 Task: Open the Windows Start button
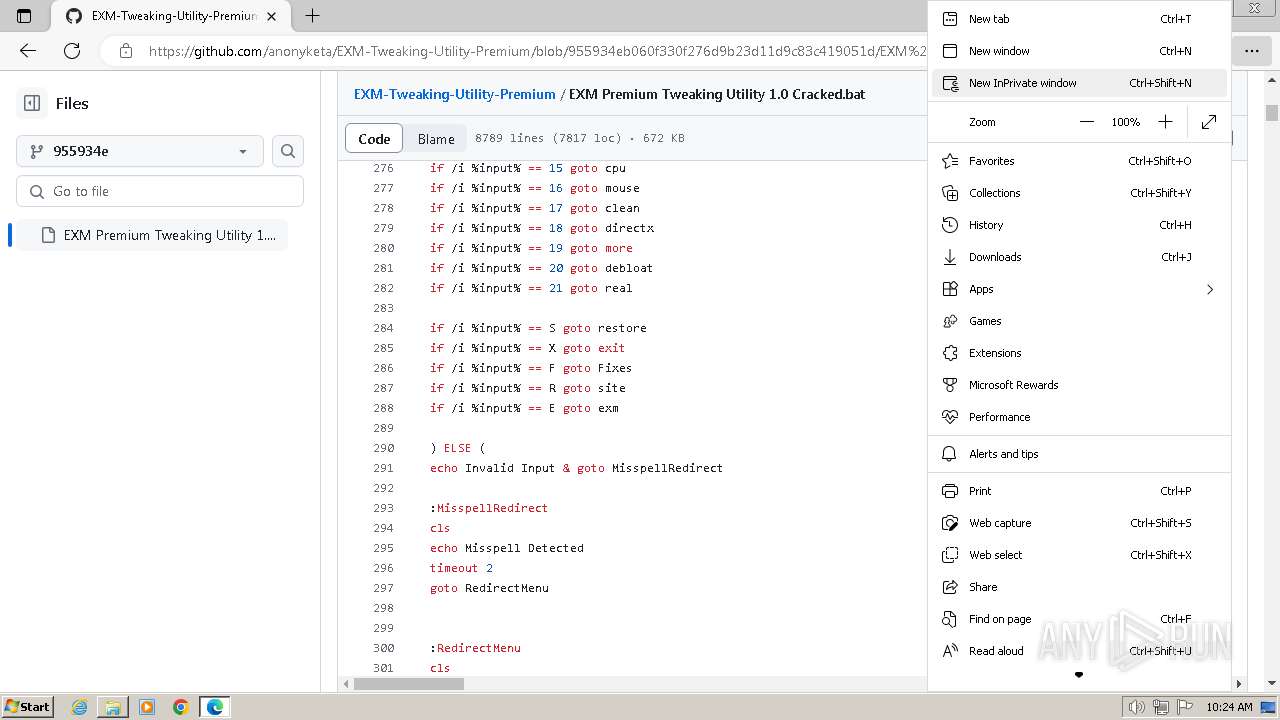27,707
